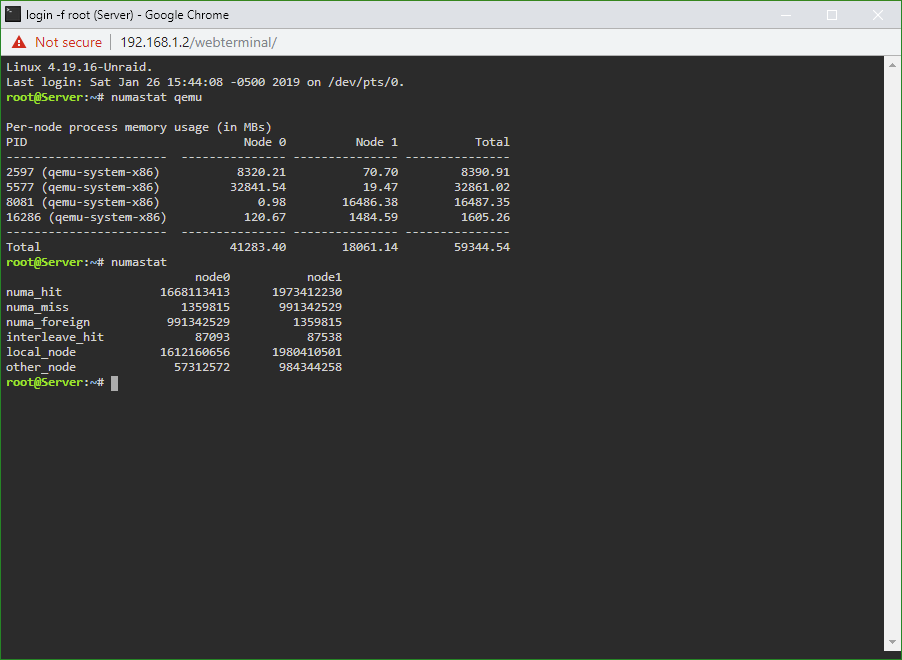Image resolution: width=902 pixels, height=660 pixels.
Task: Click the 192.168.1.2/webterminal/ address
Action: [x=198, y=42]
